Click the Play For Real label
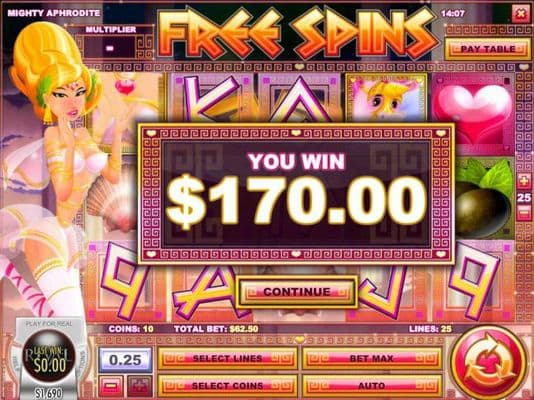The image size is (534, 400). [x=49, y=323]
